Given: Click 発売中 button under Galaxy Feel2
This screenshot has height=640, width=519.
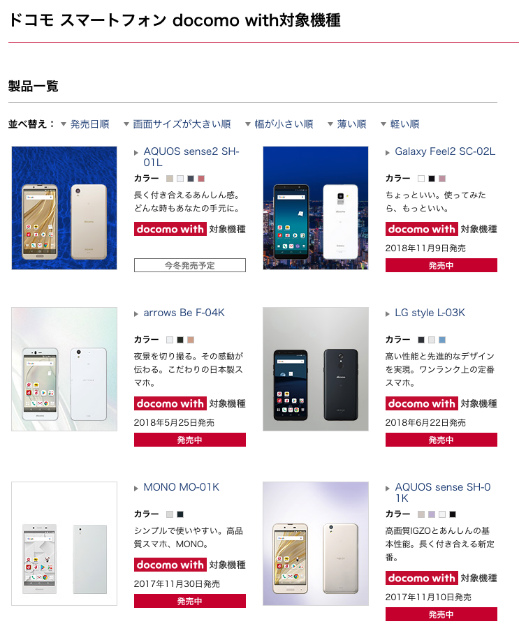Looking at the screenshot, I should (441, 265).
